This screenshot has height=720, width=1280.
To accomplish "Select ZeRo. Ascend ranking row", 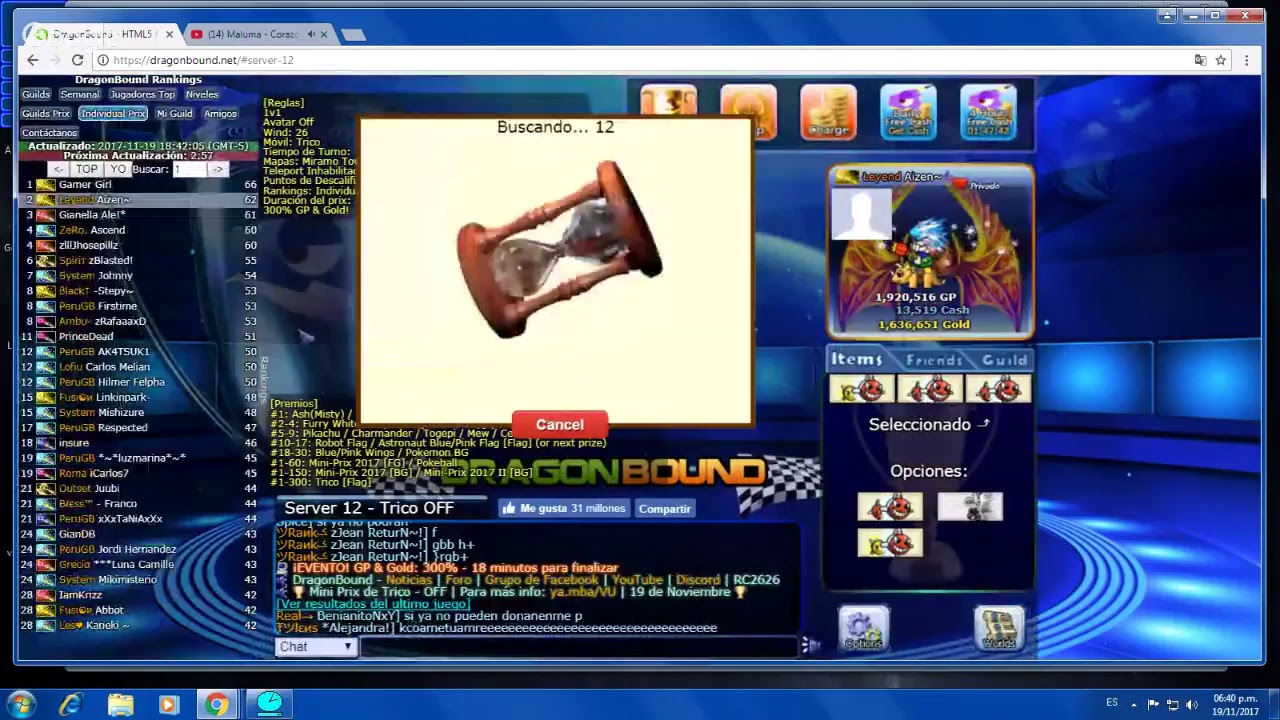I will [x=140, y=230].
